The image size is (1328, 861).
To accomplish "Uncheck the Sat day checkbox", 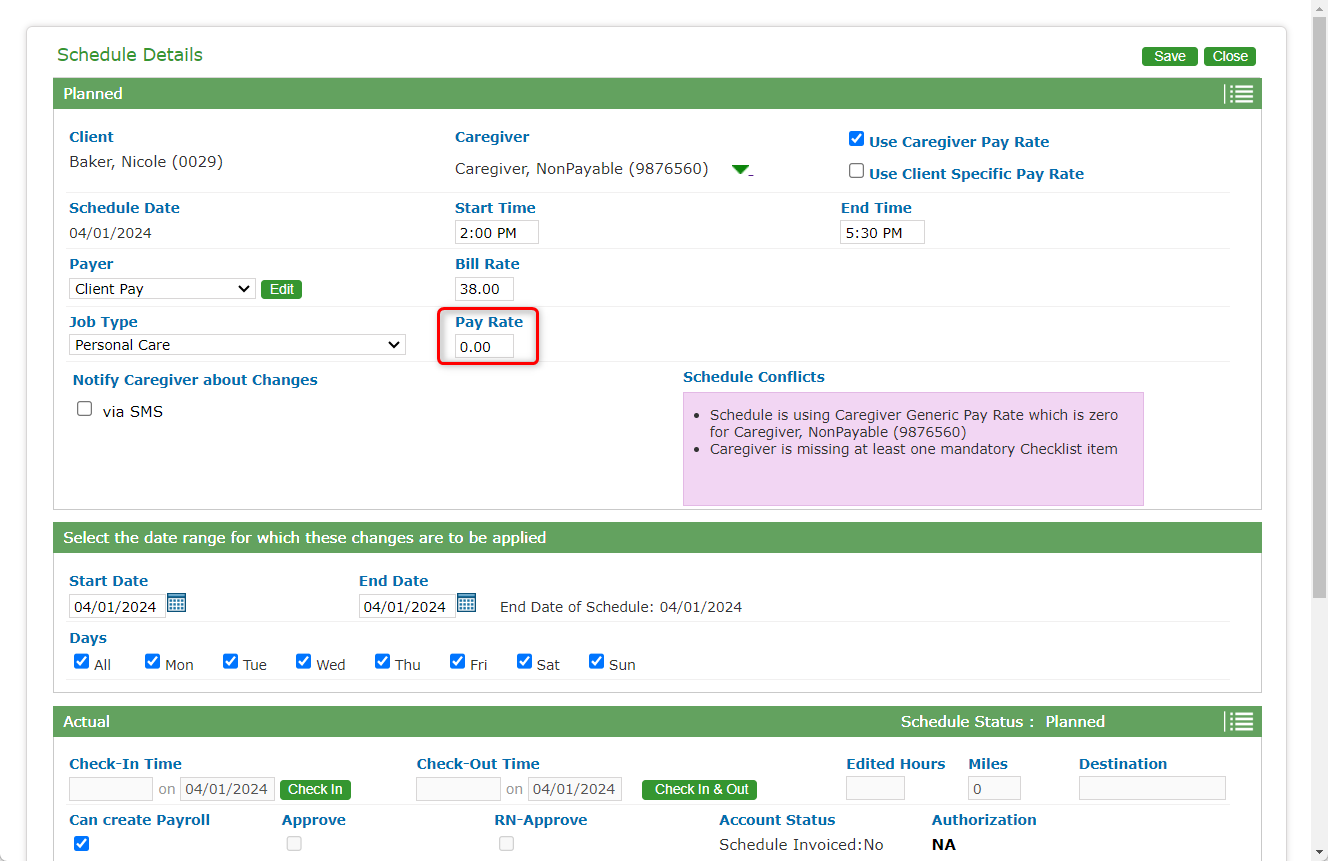I will (525, 661).
